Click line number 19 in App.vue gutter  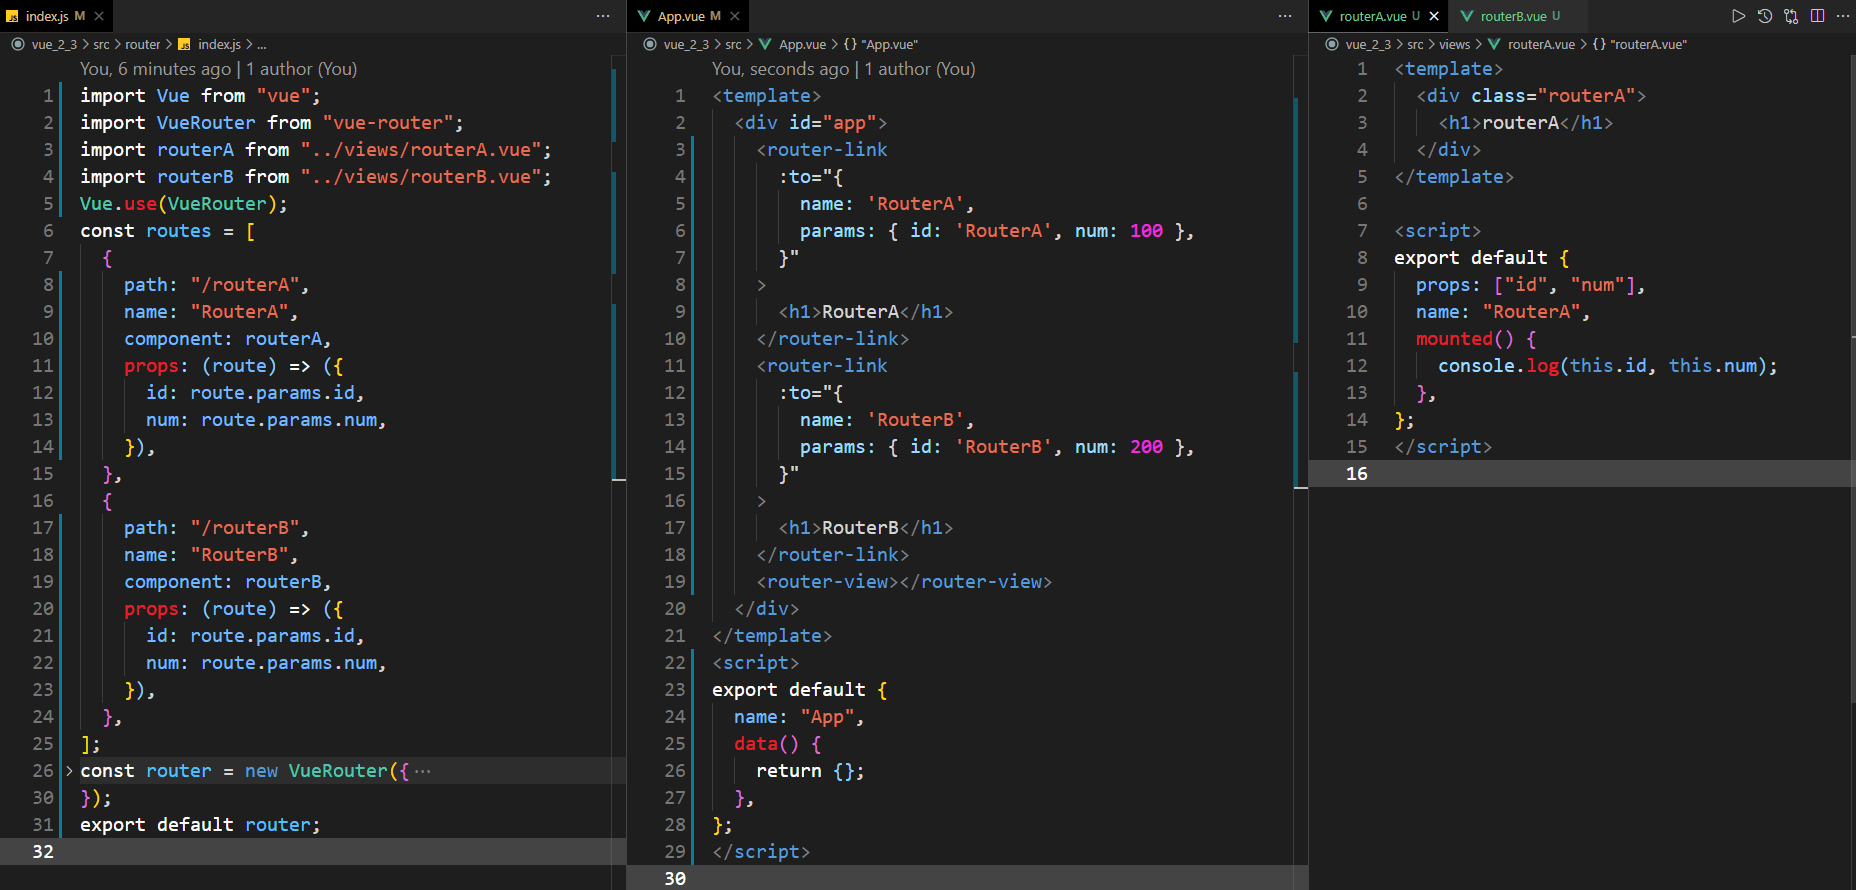(675, 582)
